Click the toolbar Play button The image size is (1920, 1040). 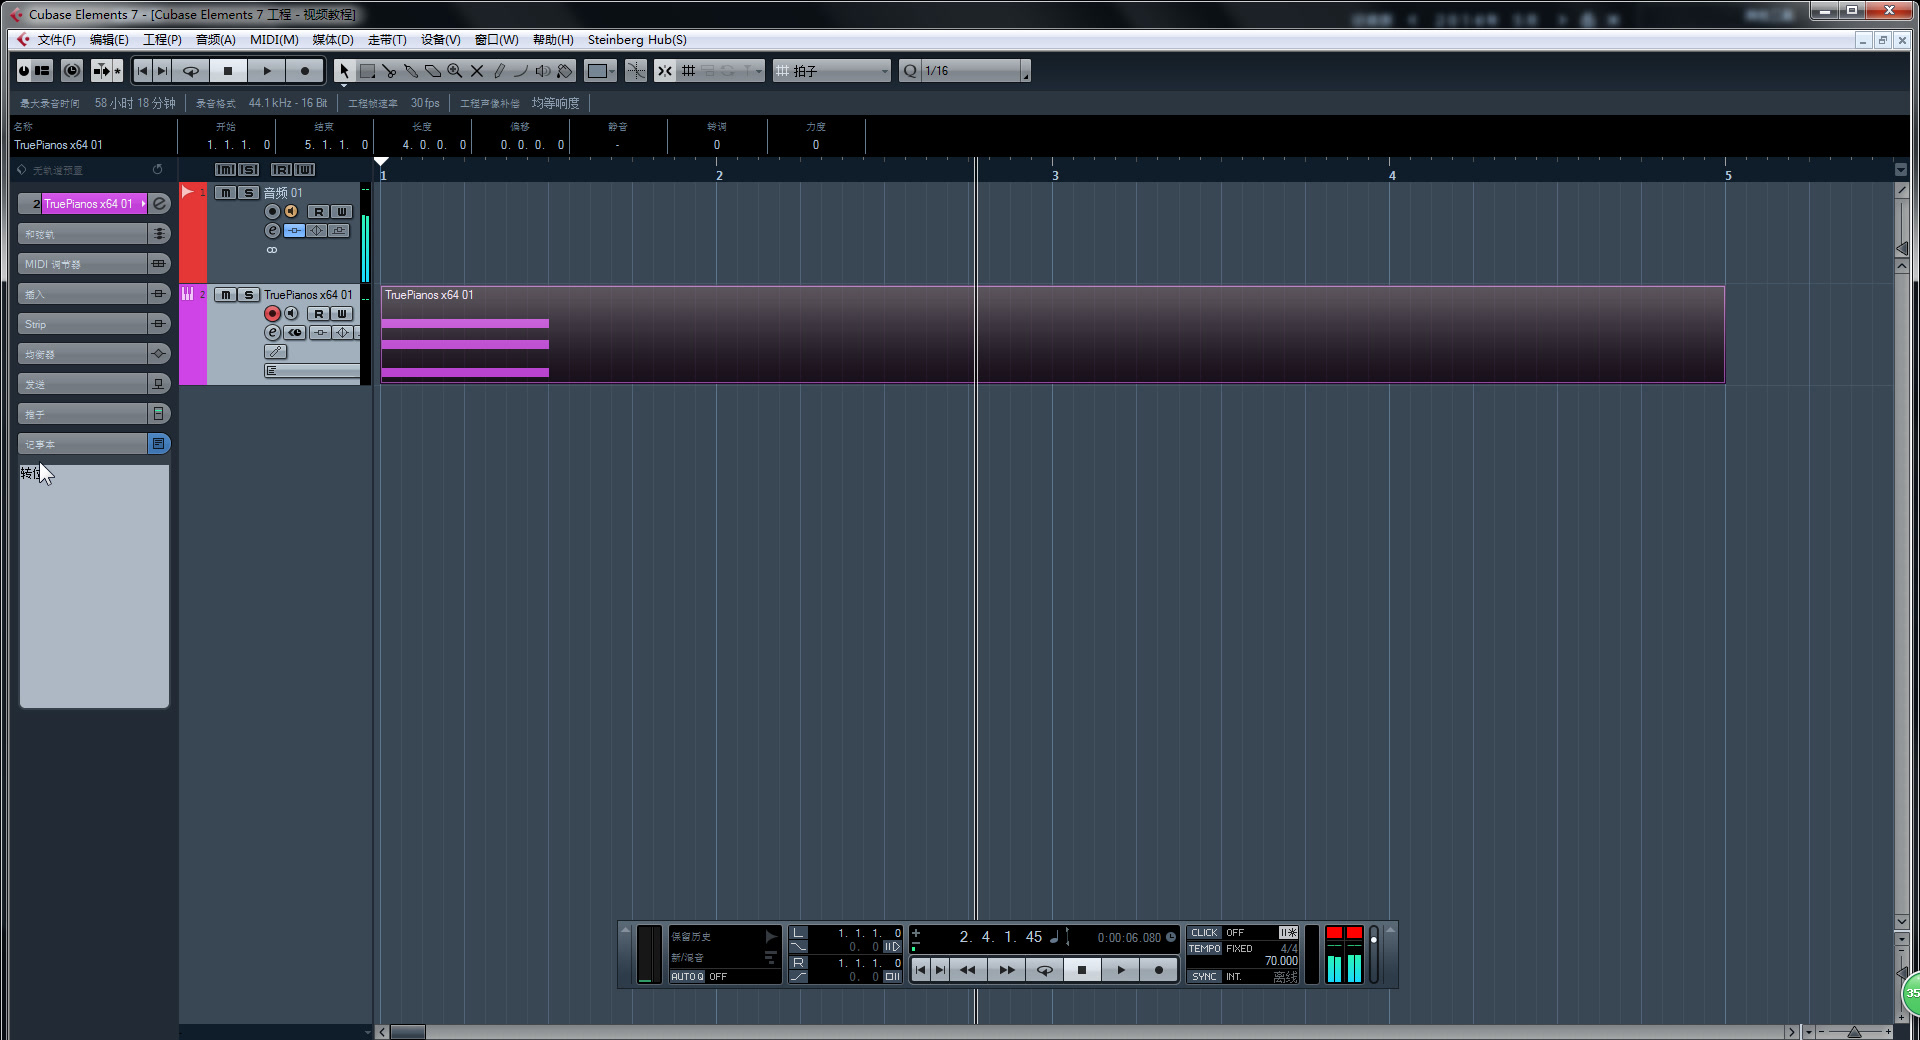tap(267, 71)
